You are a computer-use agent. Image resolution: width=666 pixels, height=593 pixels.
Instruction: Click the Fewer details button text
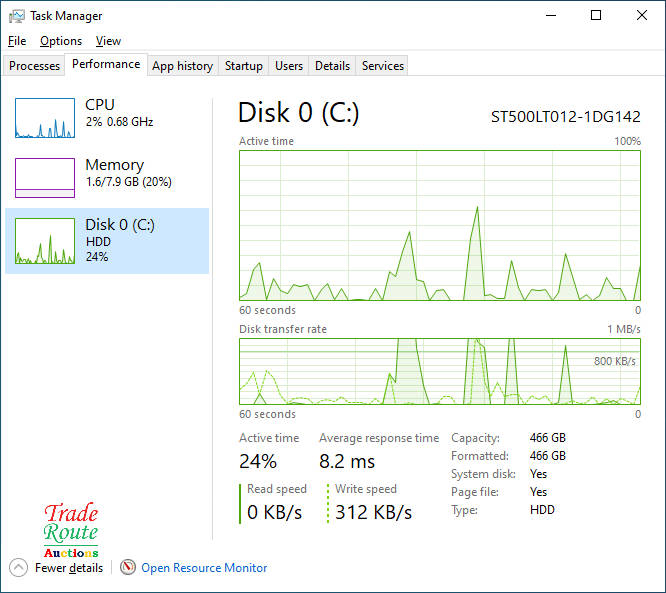tap(69, 568)
